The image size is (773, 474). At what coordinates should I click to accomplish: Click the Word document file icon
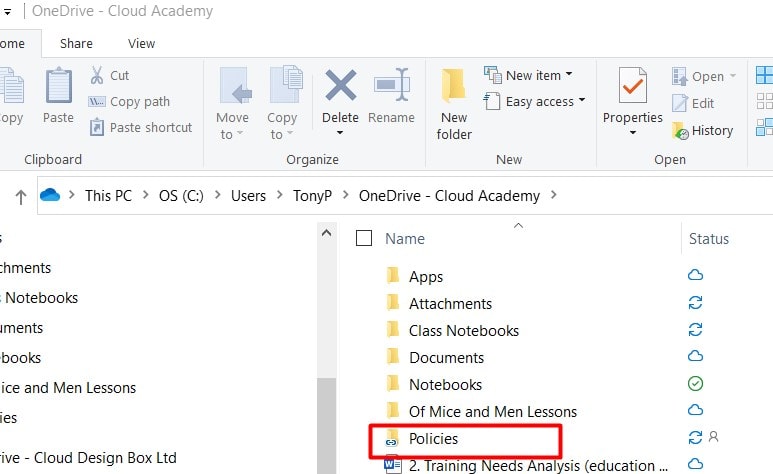click(x=393, y=465)
